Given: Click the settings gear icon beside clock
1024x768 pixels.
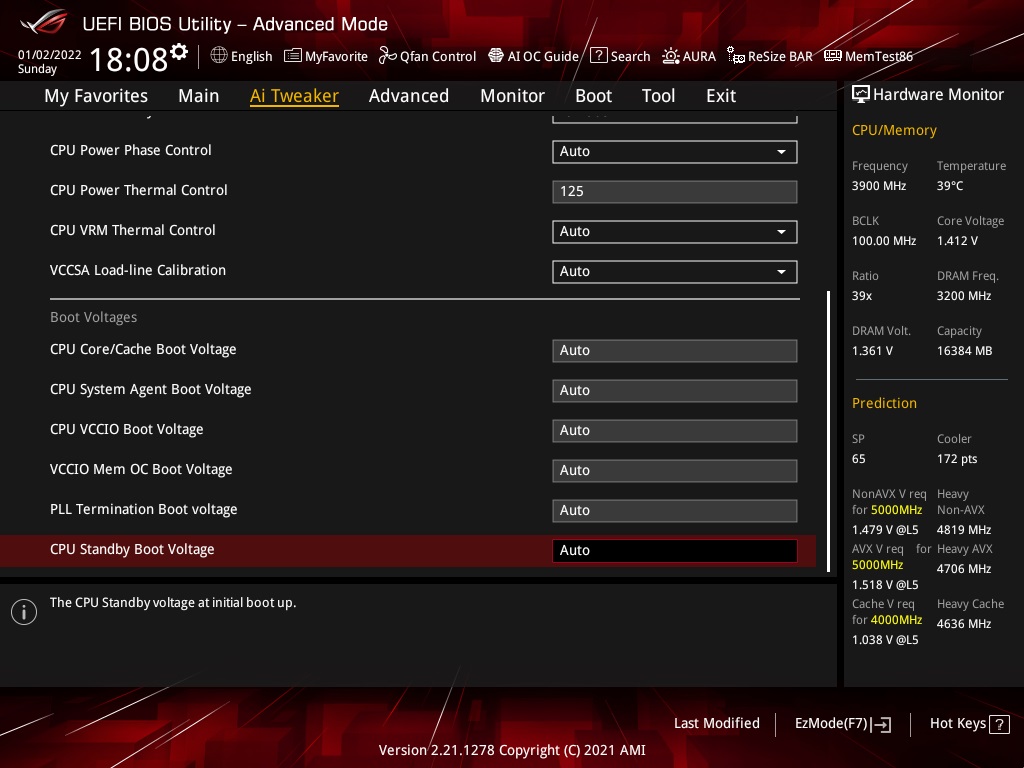Looking at the screenshot, I should [x=179, y=51].
